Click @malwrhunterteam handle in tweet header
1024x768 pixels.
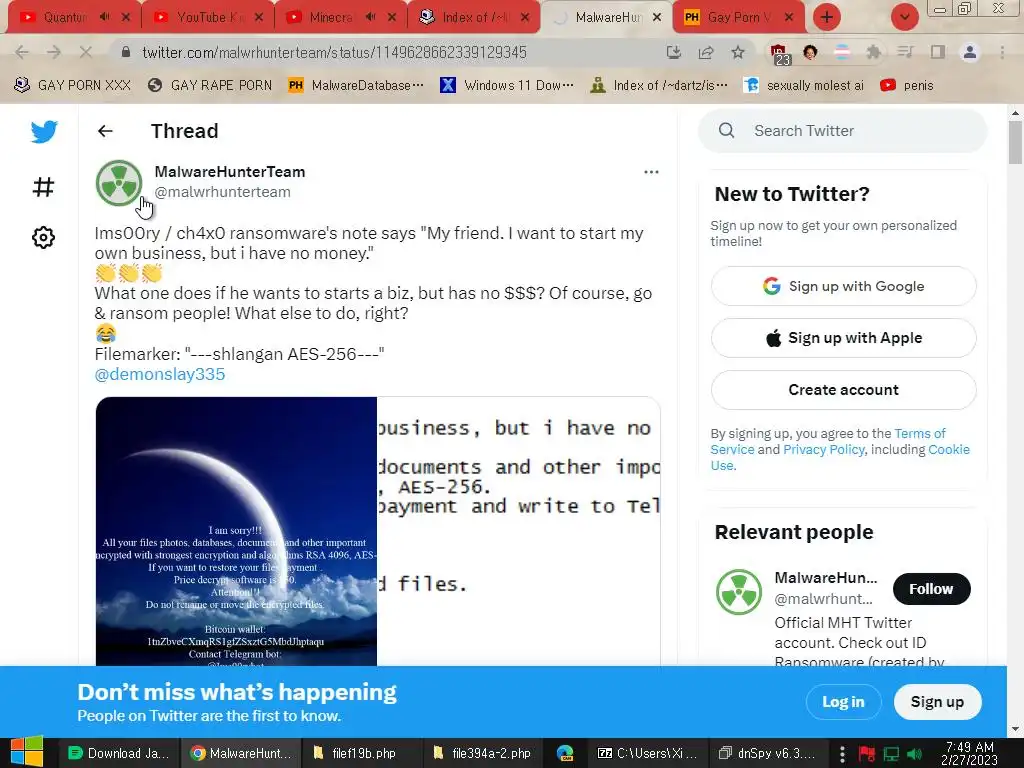tap(223, 192)
